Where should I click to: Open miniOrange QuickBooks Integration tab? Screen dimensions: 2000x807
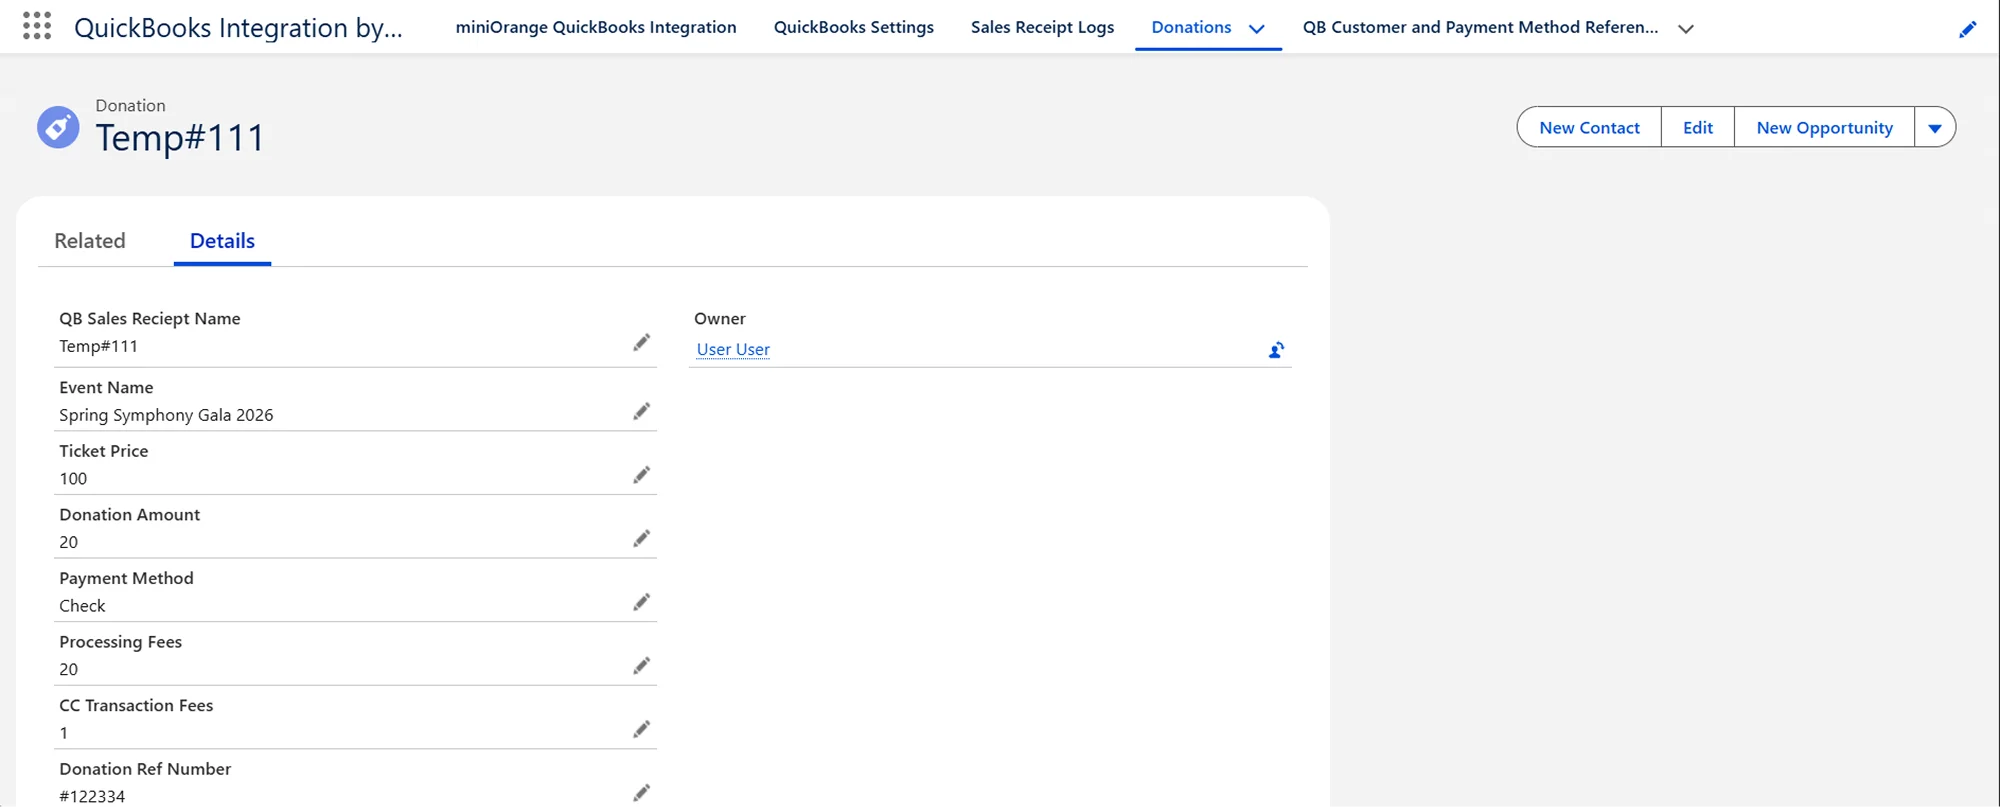(x=596, y=27)
